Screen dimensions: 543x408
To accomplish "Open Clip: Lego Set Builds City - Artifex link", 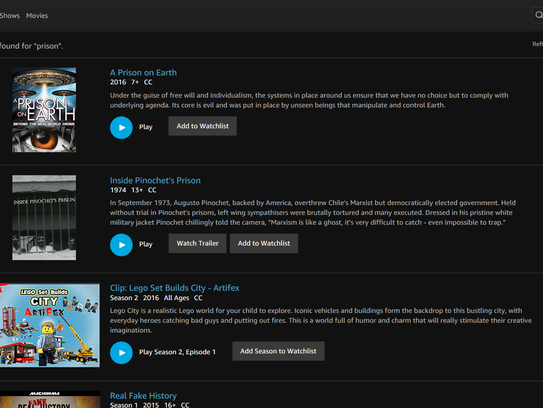I will (175, 288).
